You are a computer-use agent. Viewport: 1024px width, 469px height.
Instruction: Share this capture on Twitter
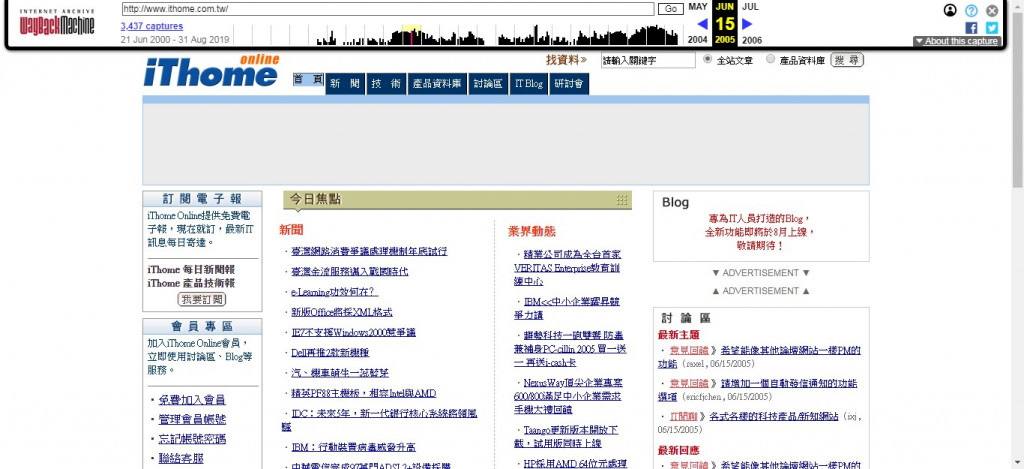tap(992, 27)
